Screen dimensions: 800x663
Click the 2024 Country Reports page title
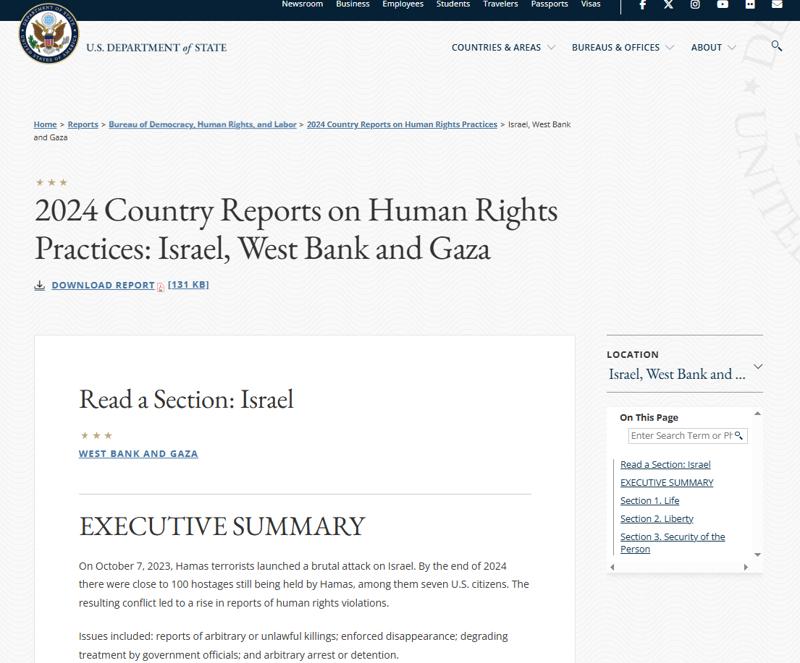[296, 229]
